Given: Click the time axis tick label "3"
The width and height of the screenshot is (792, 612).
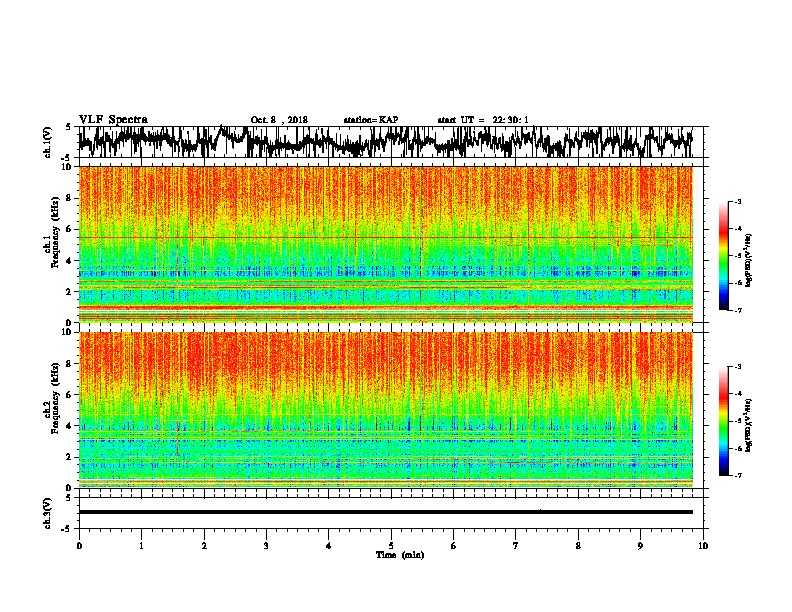Looking at the screenshot, I should pos(266,546).
